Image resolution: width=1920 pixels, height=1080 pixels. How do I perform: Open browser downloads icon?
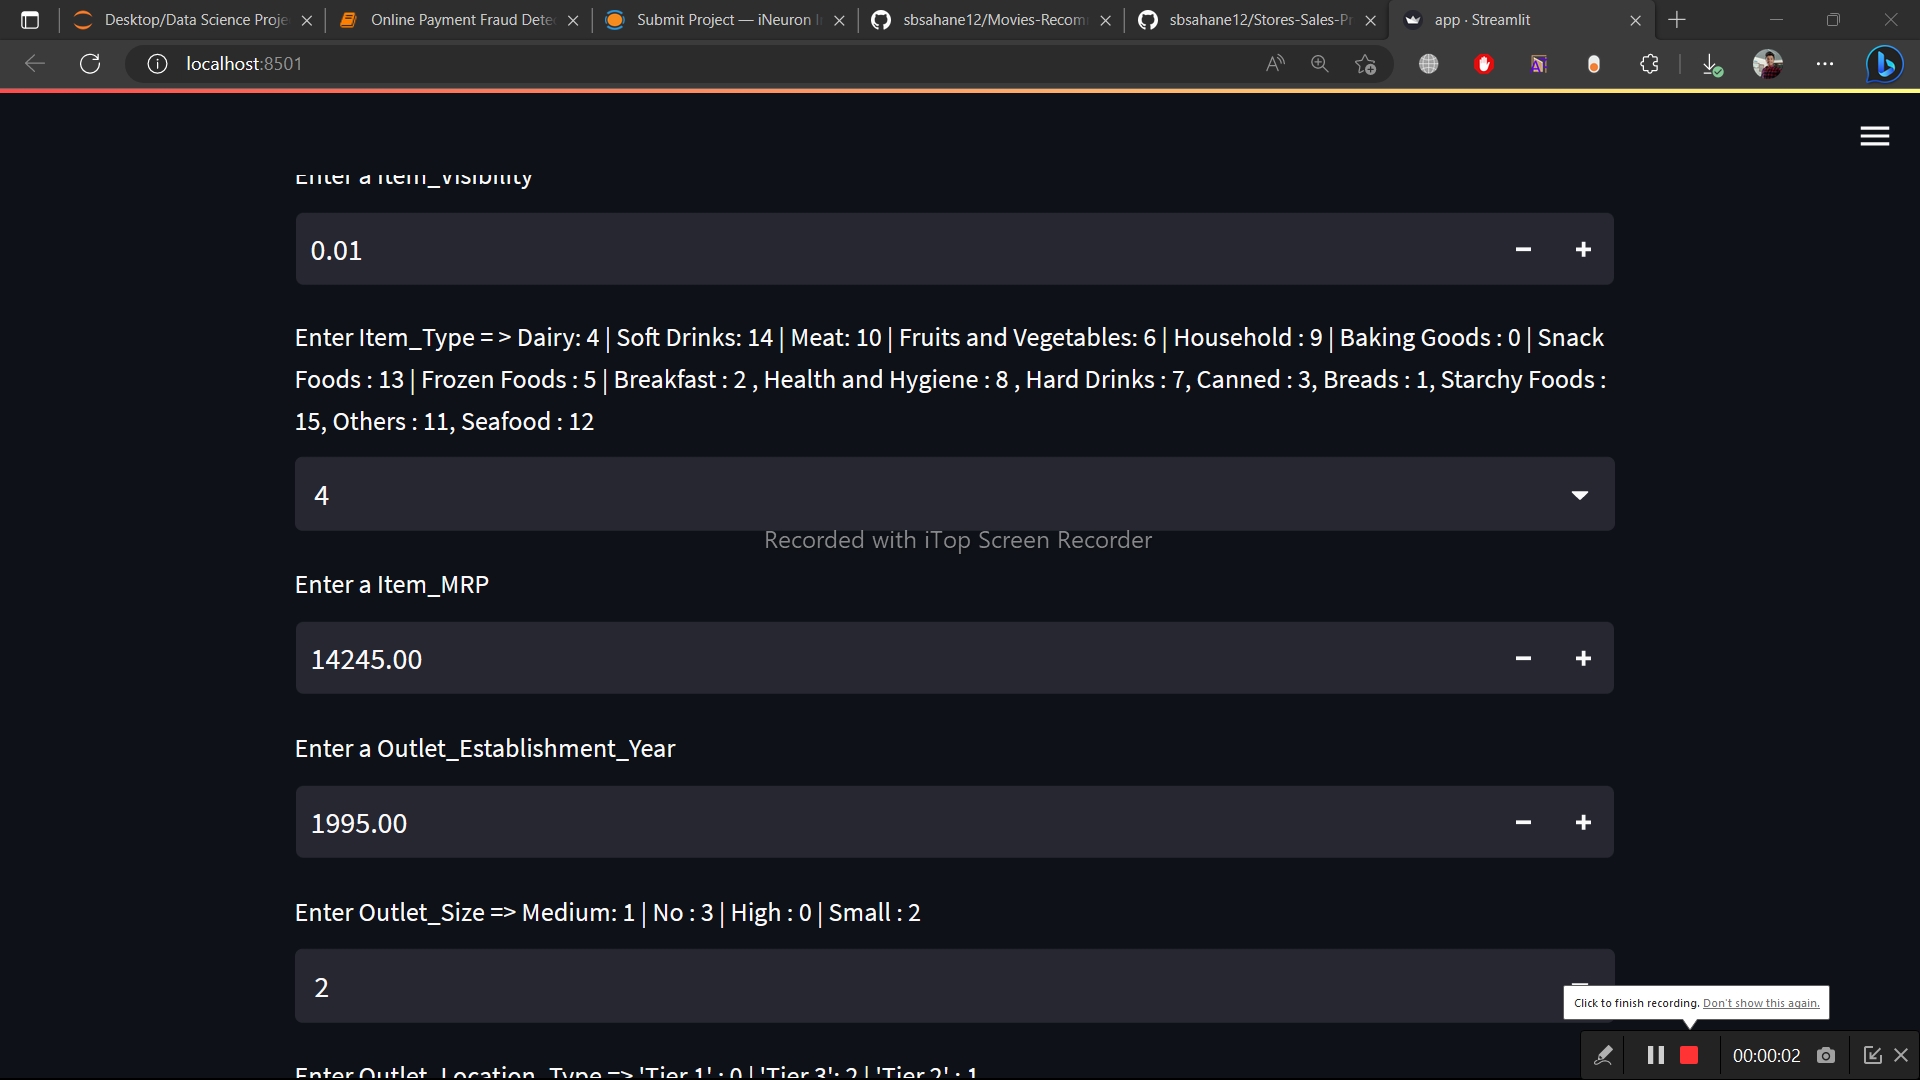1711,65
